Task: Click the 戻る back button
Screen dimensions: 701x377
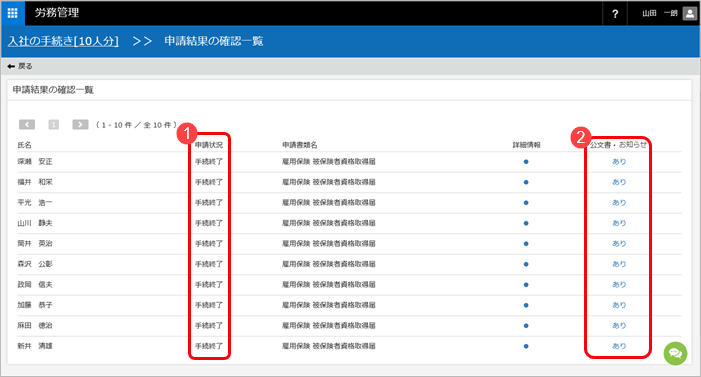Action: (x=20, y=66)
